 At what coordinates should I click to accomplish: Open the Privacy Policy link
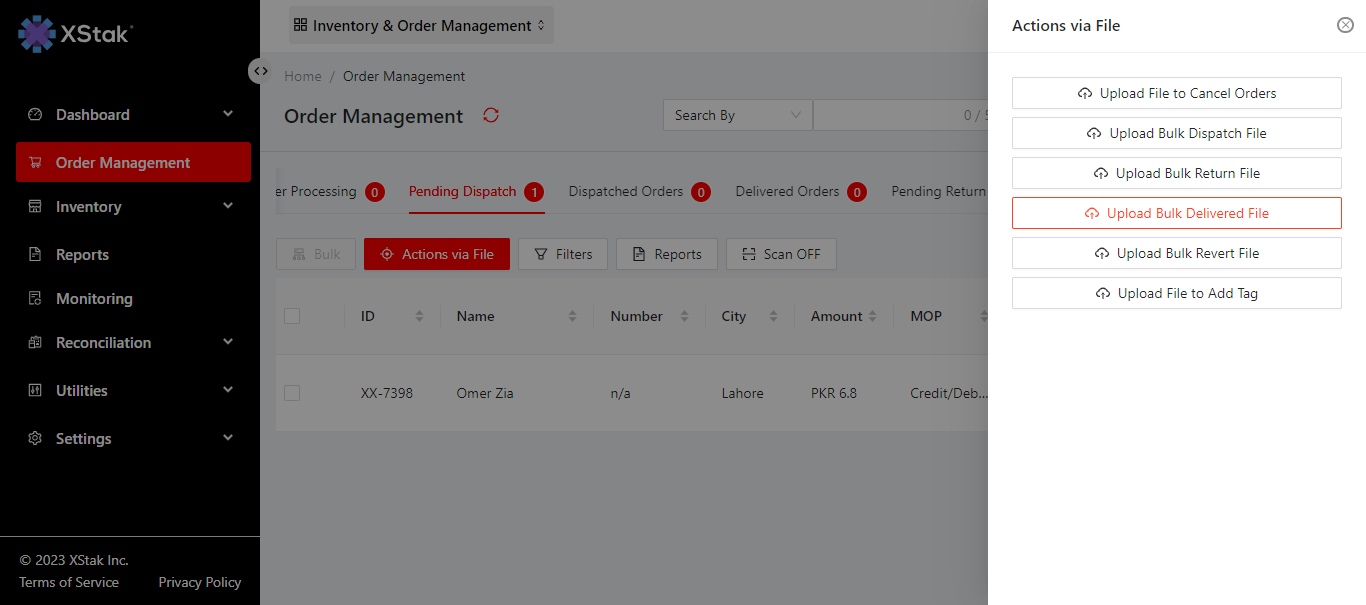(x=200, y=582)
